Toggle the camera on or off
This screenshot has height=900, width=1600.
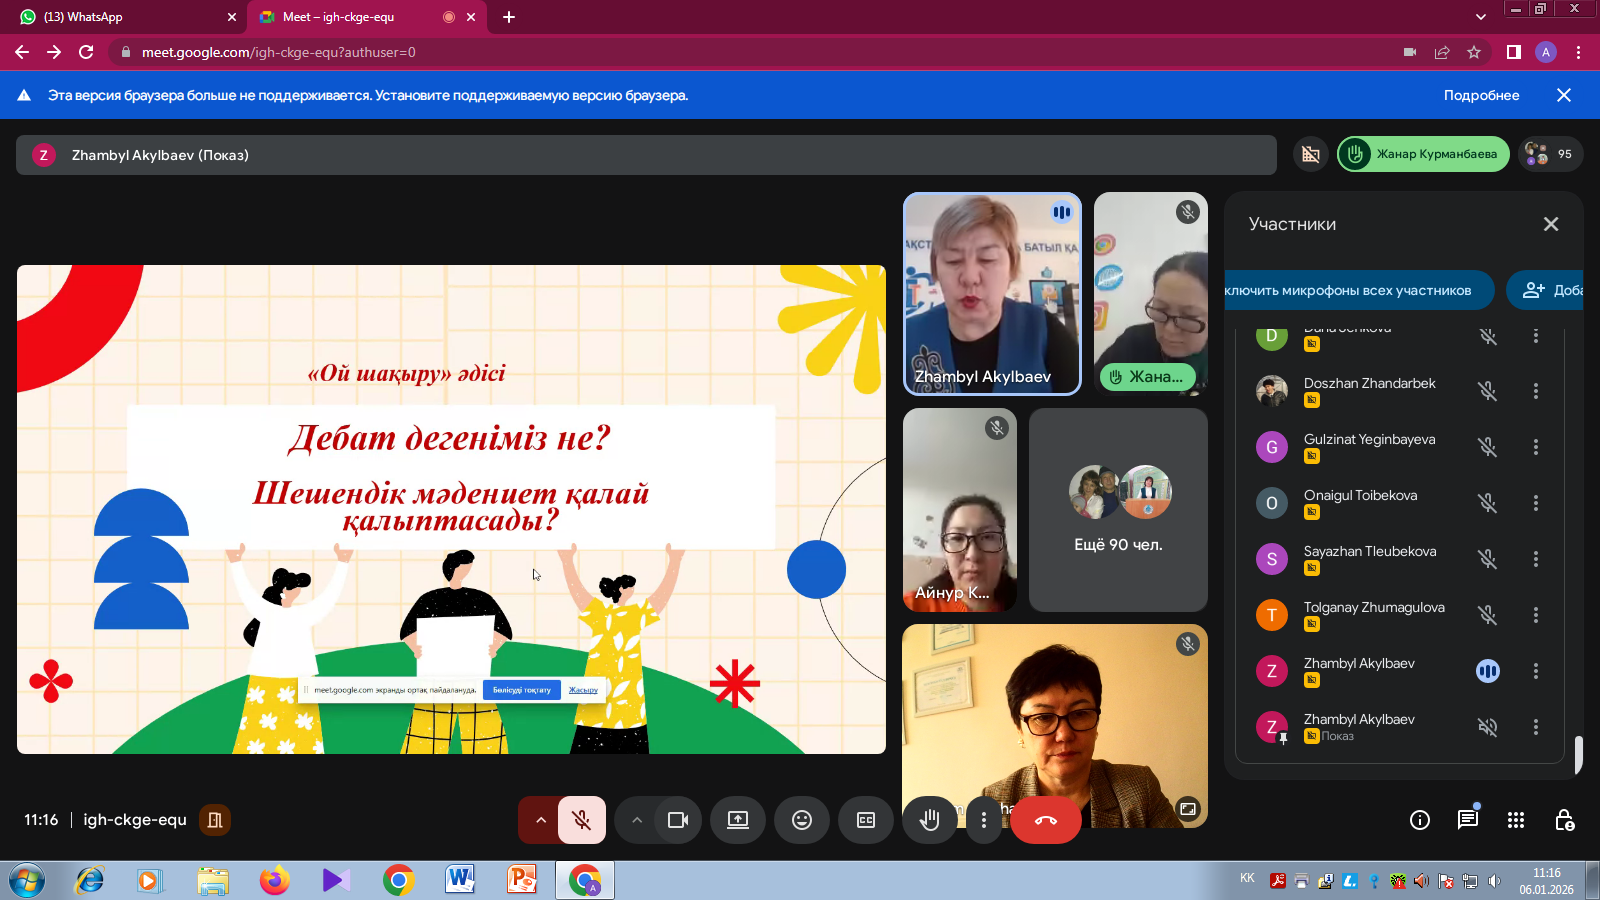coord(678,820)
